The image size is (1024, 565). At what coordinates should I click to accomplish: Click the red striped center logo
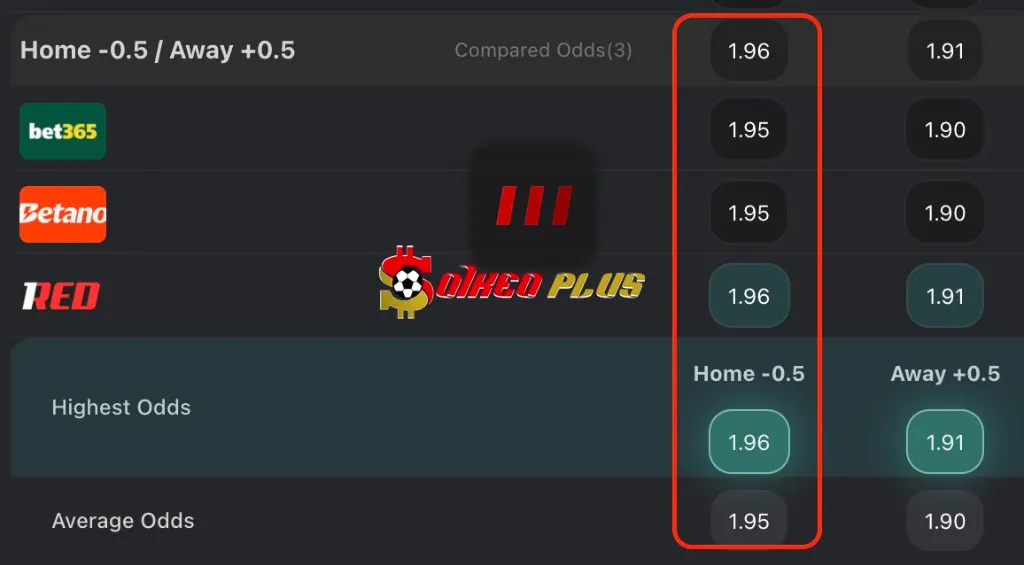pyautogui.click(x=534, y=206)
